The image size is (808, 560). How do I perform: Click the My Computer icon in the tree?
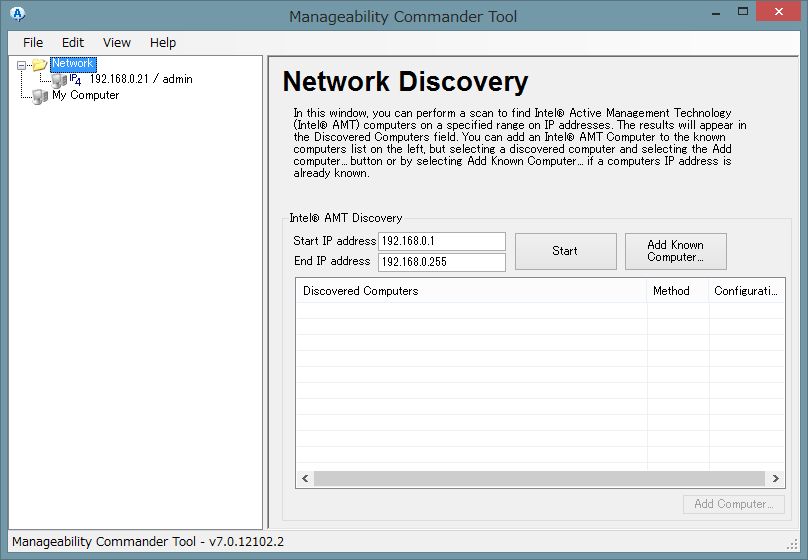(x=40, y=96)
